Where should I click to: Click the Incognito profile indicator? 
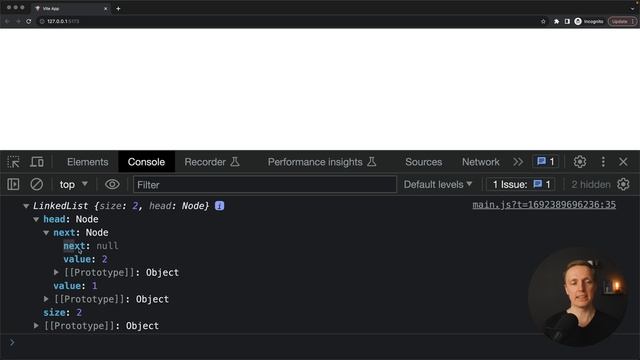589,21
